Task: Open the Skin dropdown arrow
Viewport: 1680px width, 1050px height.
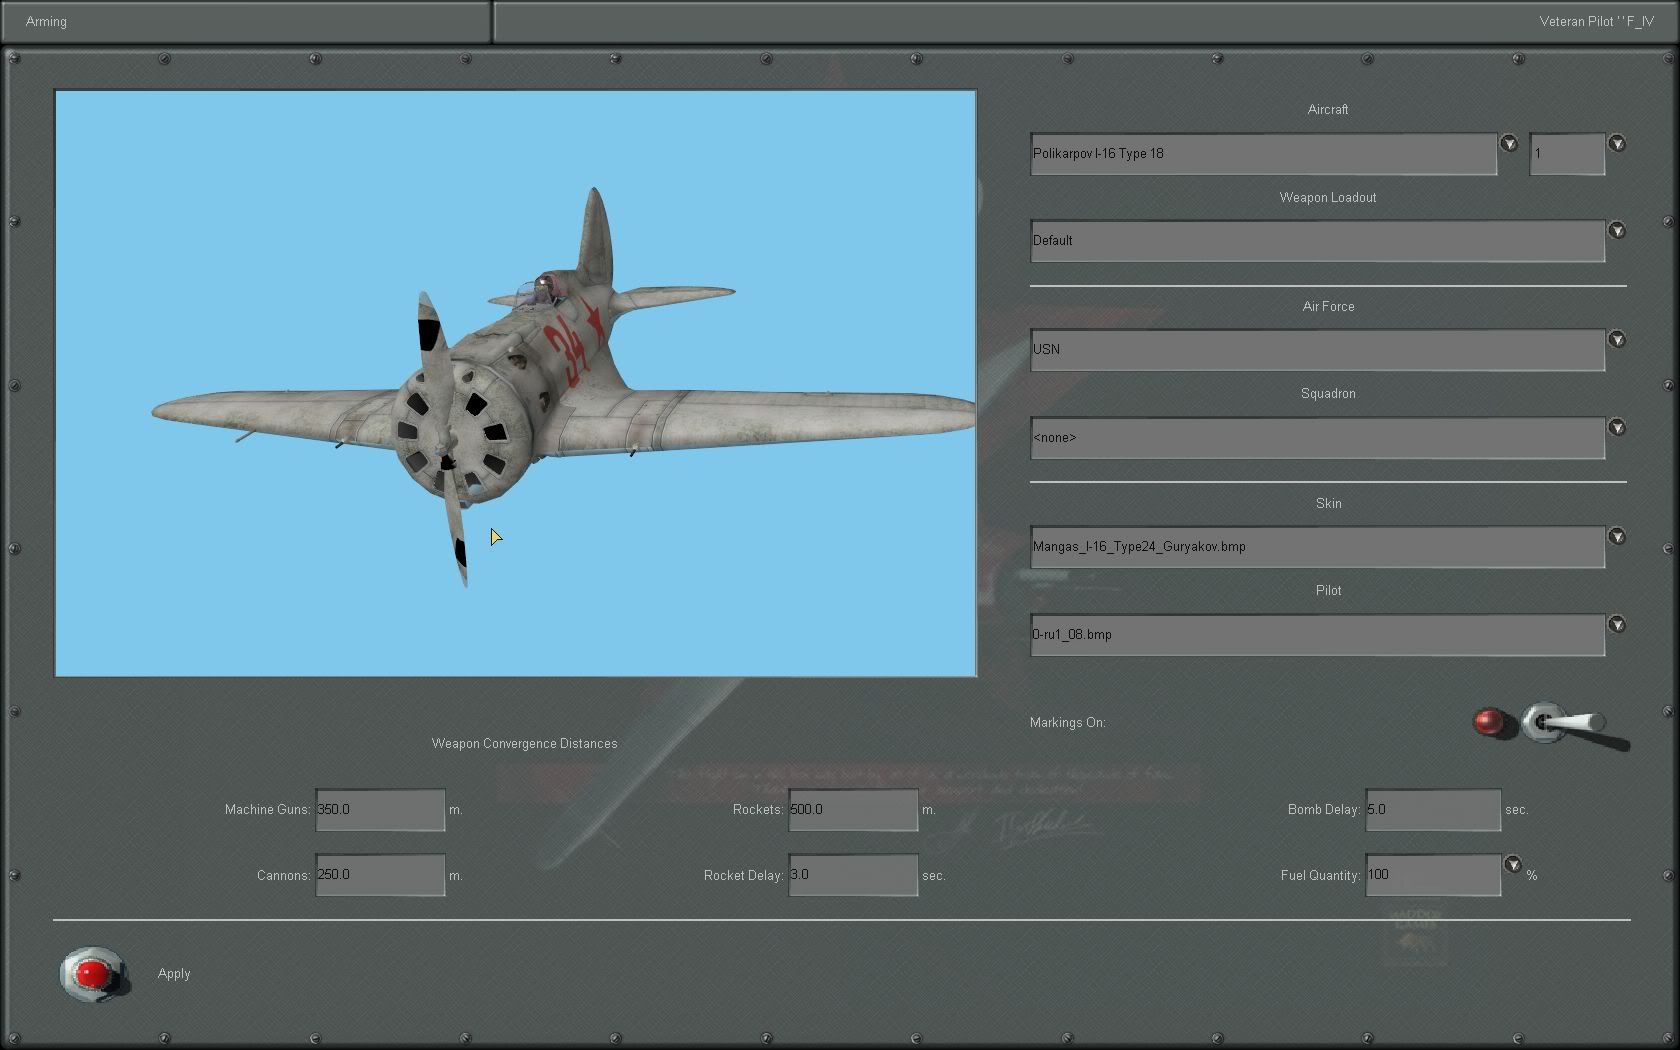Action: 1617,537
